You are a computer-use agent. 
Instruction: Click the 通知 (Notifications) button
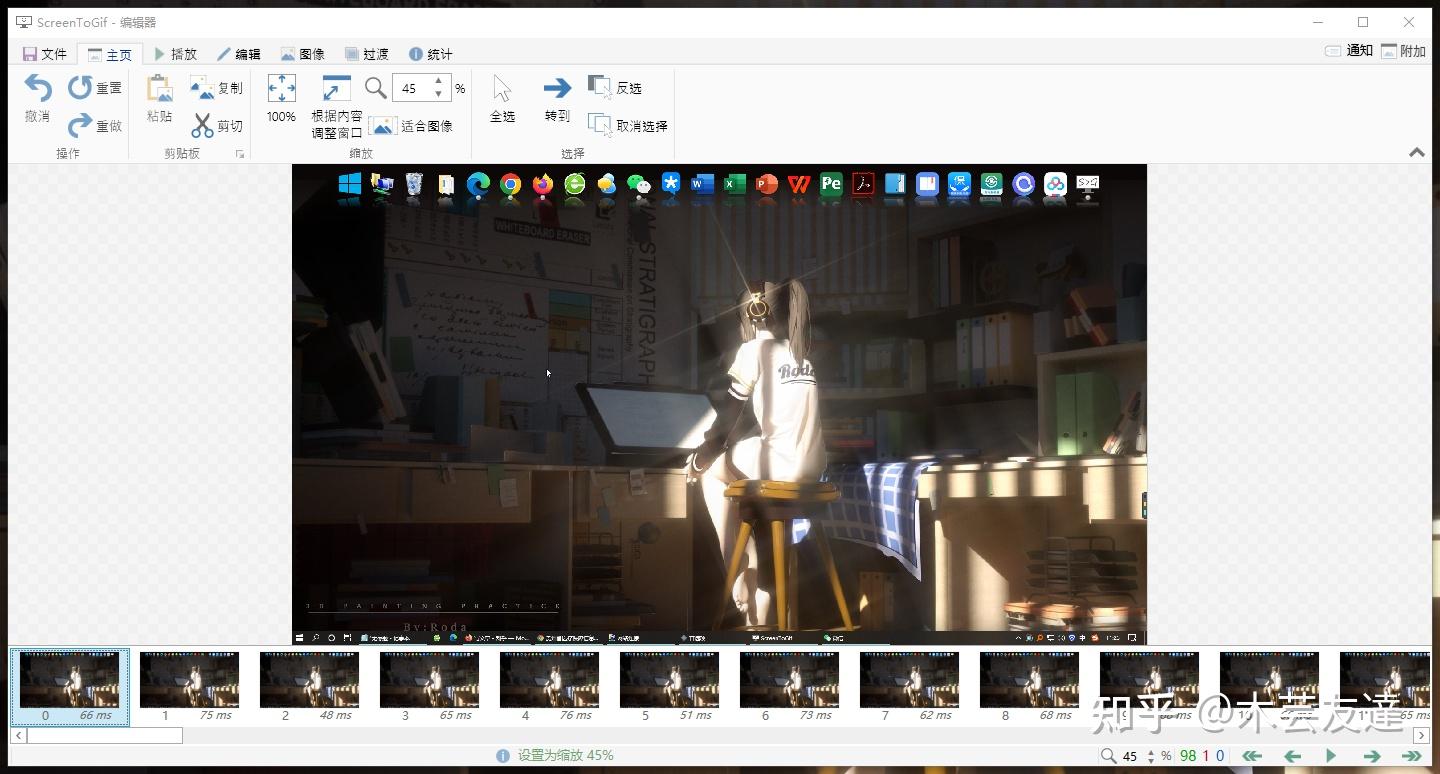pyautogui.click(x=1349, y=51)
